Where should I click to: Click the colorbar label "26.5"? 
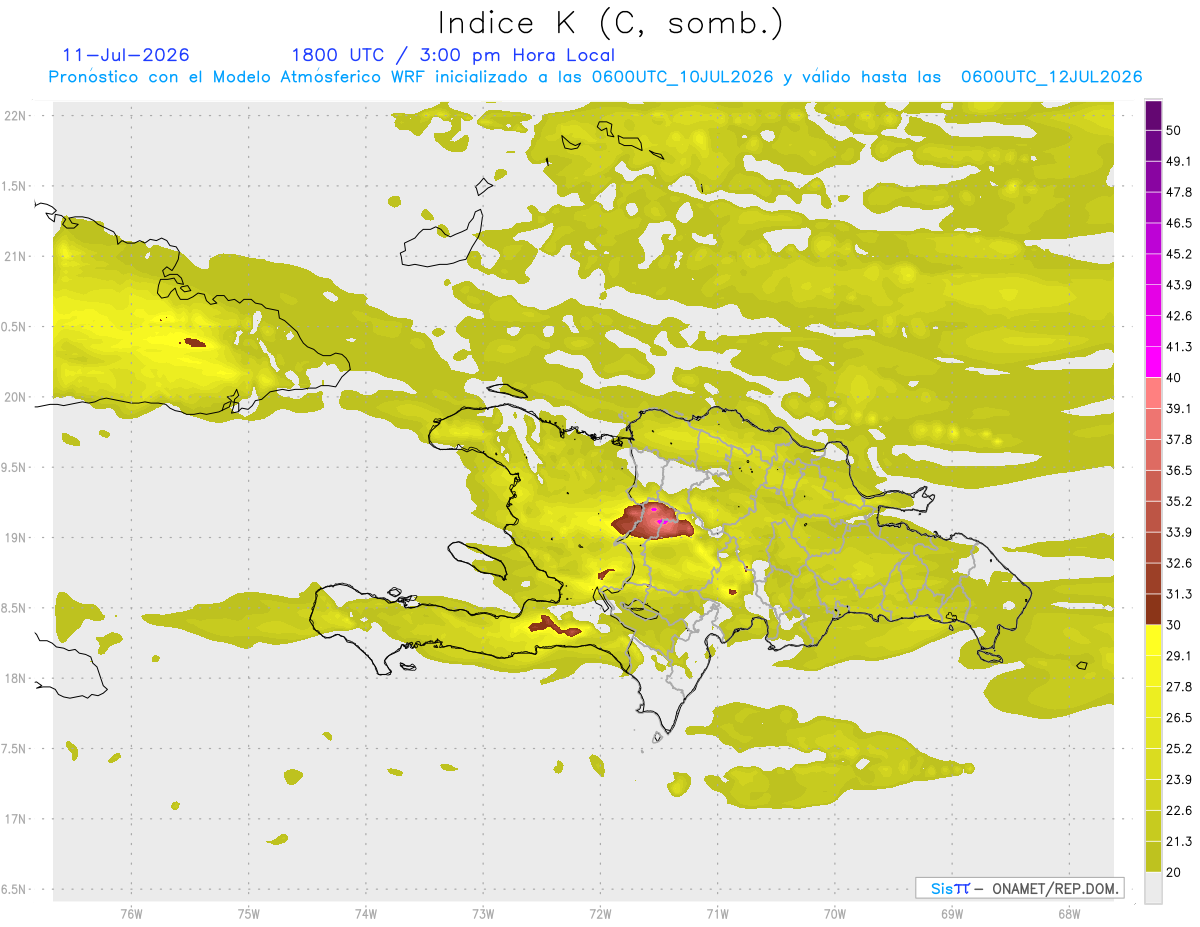pos(1178,718)
